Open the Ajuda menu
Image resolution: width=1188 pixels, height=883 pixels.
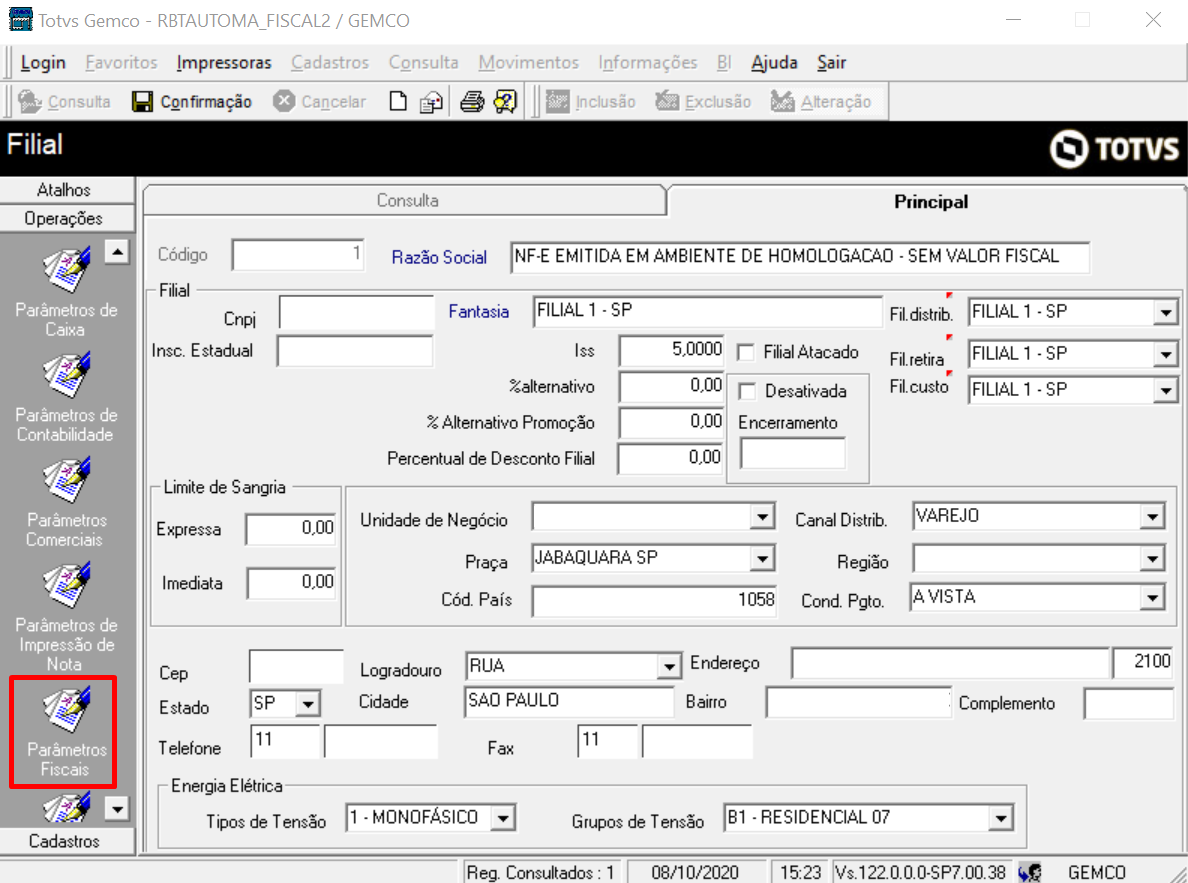pos(774,62)
